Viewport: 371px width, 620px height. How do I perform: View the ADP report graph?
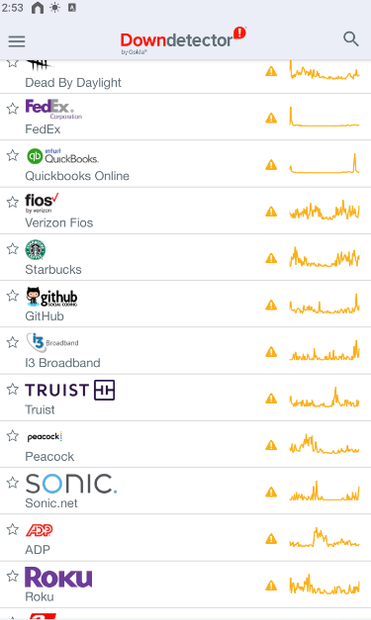(x=324, y=538)
